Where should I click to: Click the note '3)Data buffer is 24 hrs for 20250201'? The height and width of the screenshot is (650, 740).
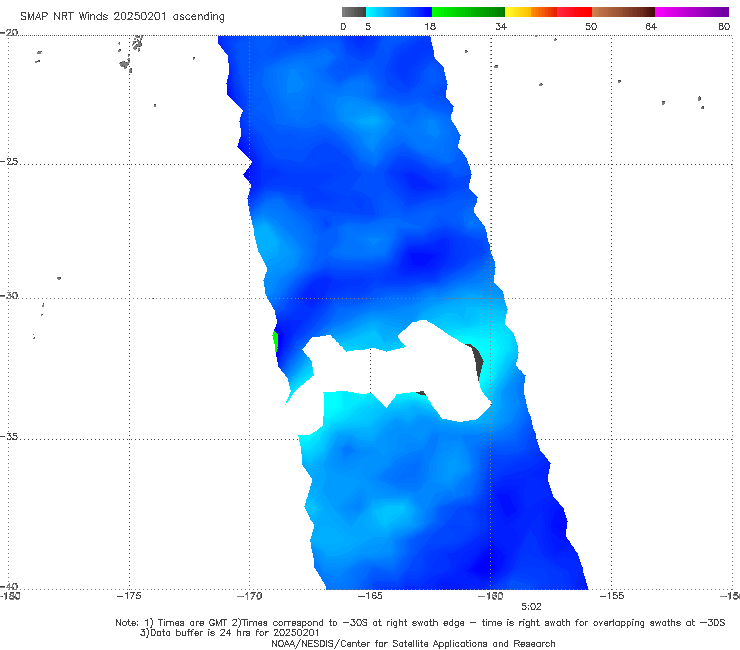pos(229,633)
